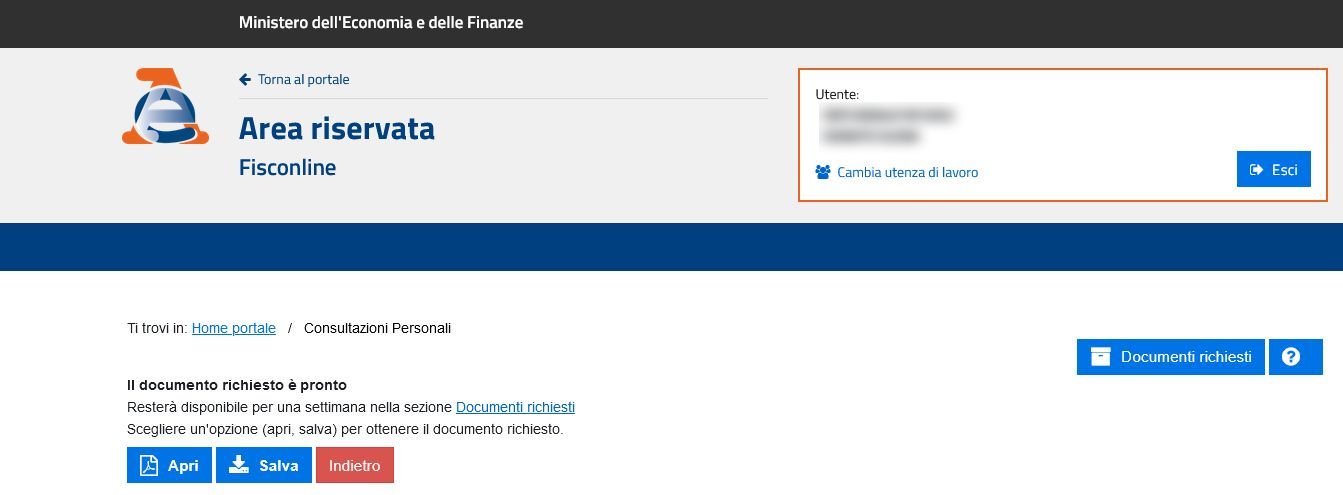Viewport: 1343px width, 495px height.
Task: Click Ministero dell'Economia e delle Finanze header
Action: (x=381, y=22)
